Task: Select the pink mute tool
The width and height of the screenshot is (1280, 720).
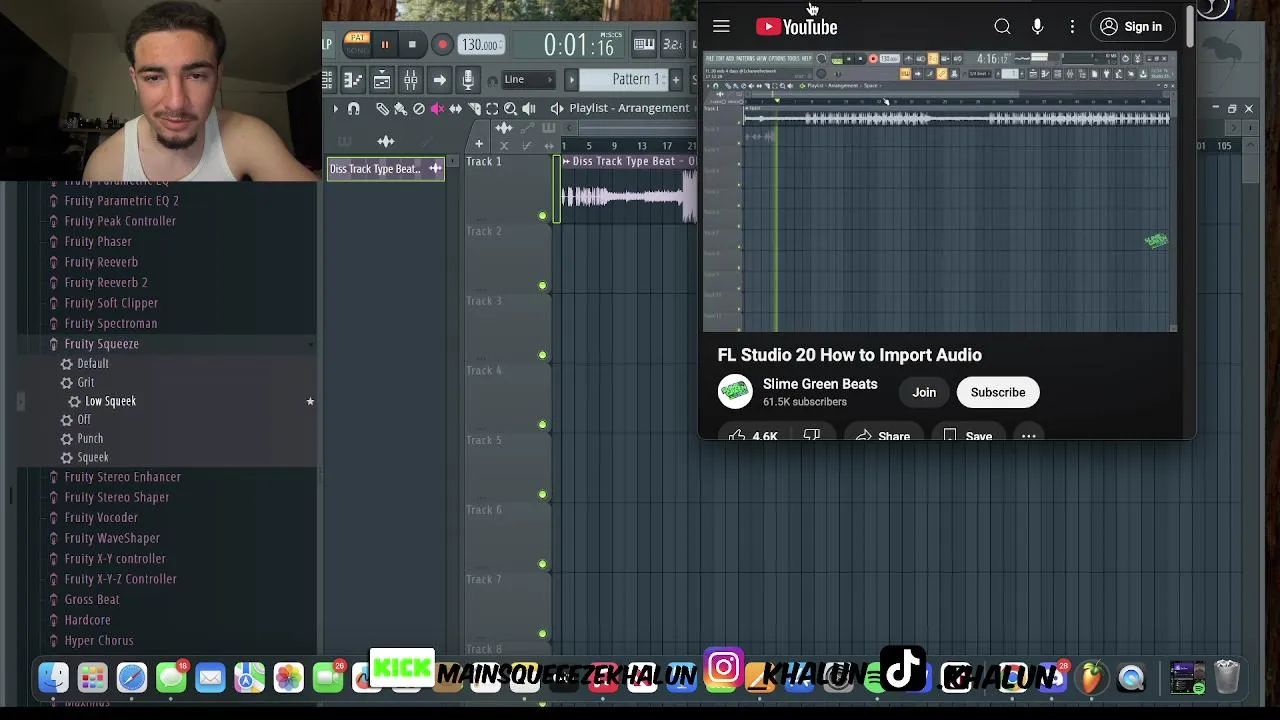Action: click(437, 108)
